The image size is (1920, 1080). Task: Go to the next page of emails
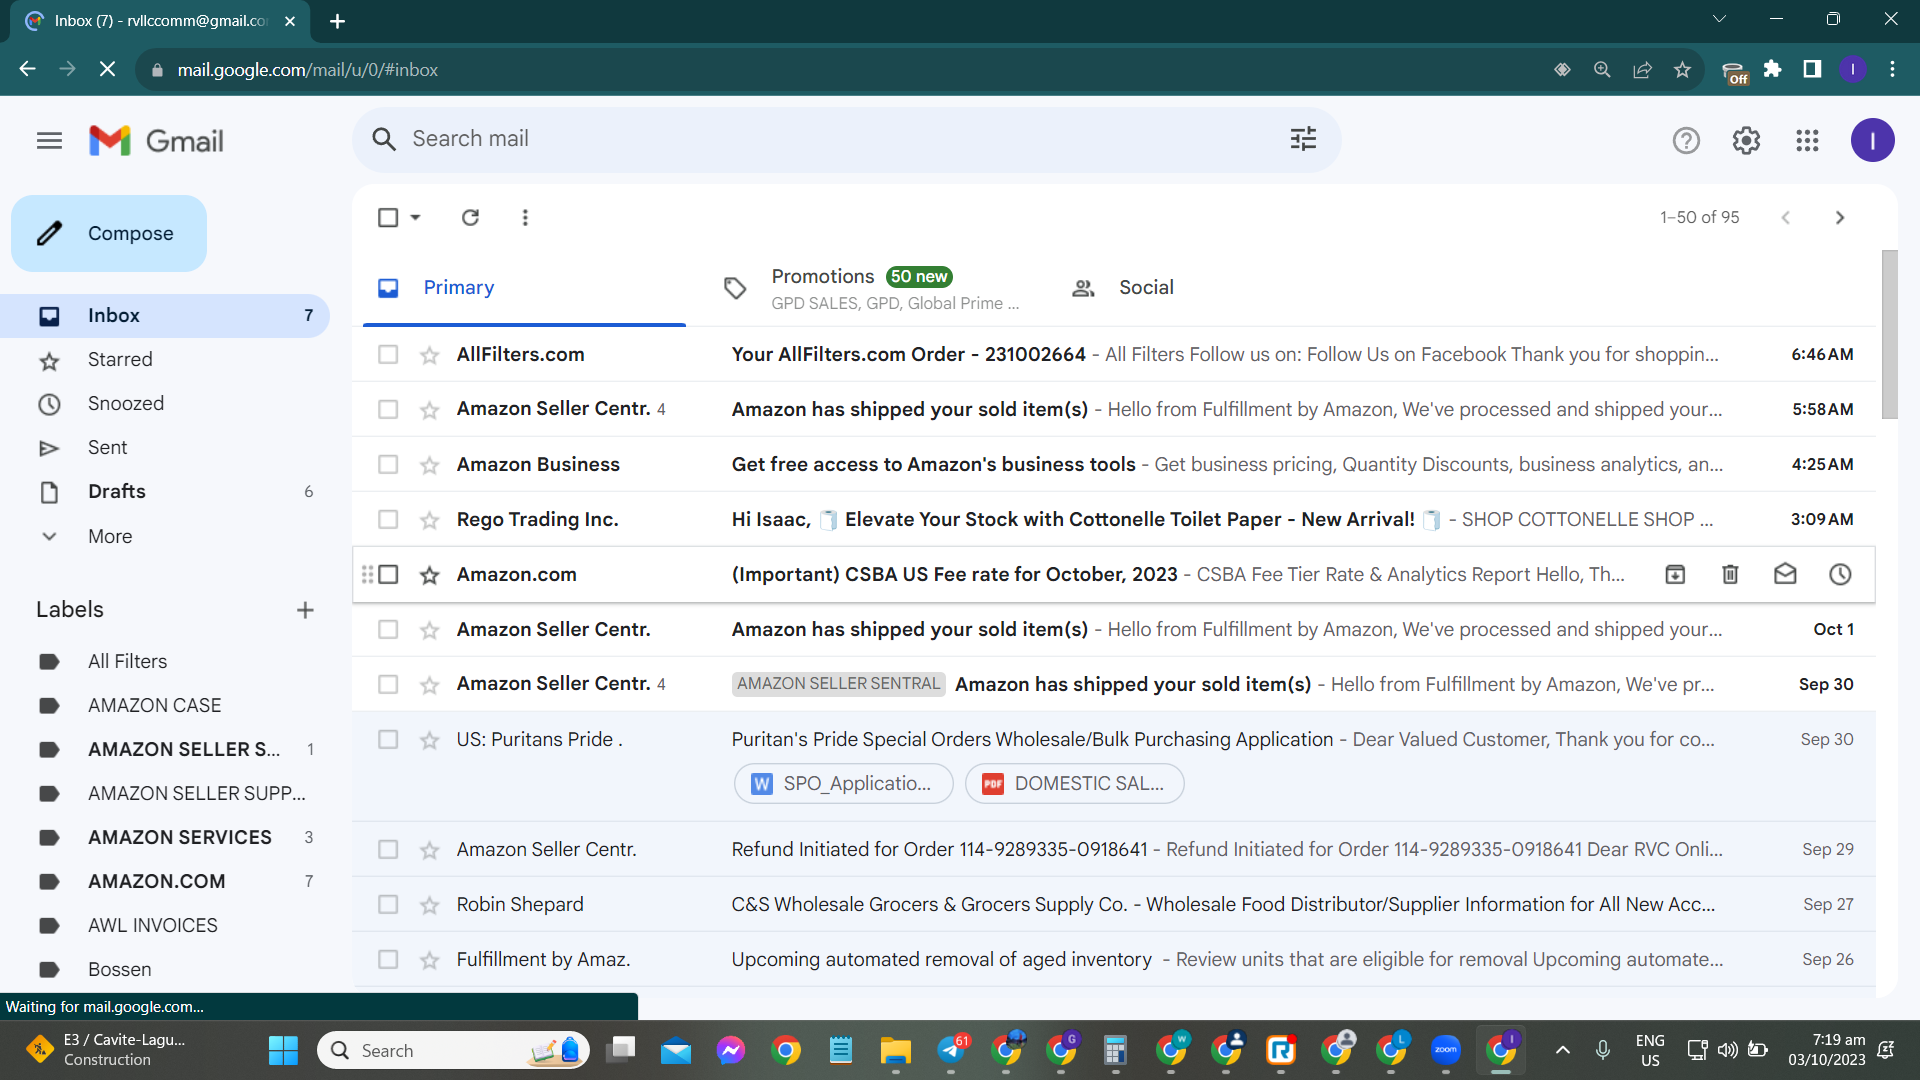point(1840,217)
